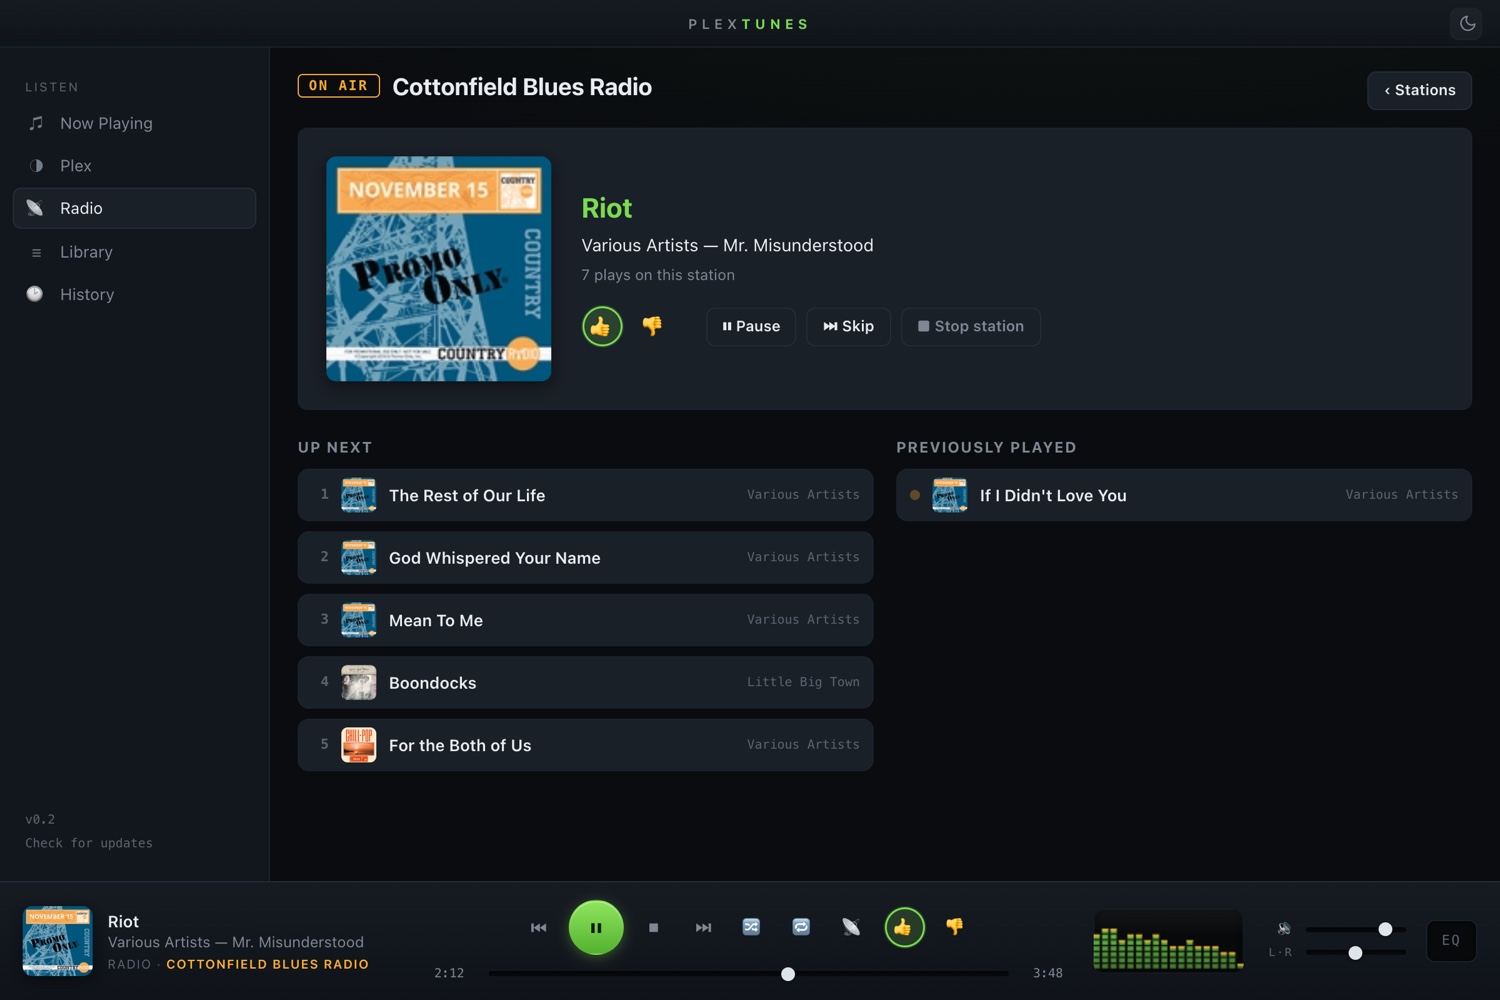Click the green pause button in player bar

[596, 928]
